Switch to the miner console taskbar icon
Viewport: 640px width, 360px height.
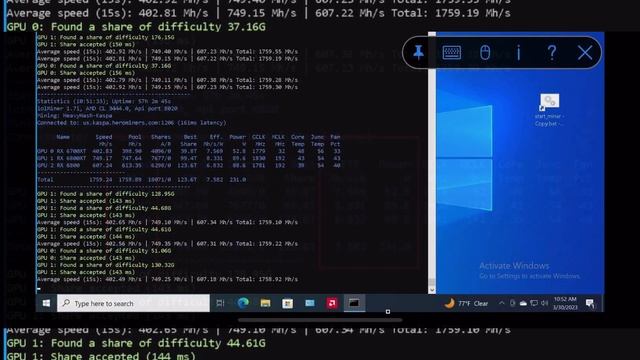click(x=354, y=303)
